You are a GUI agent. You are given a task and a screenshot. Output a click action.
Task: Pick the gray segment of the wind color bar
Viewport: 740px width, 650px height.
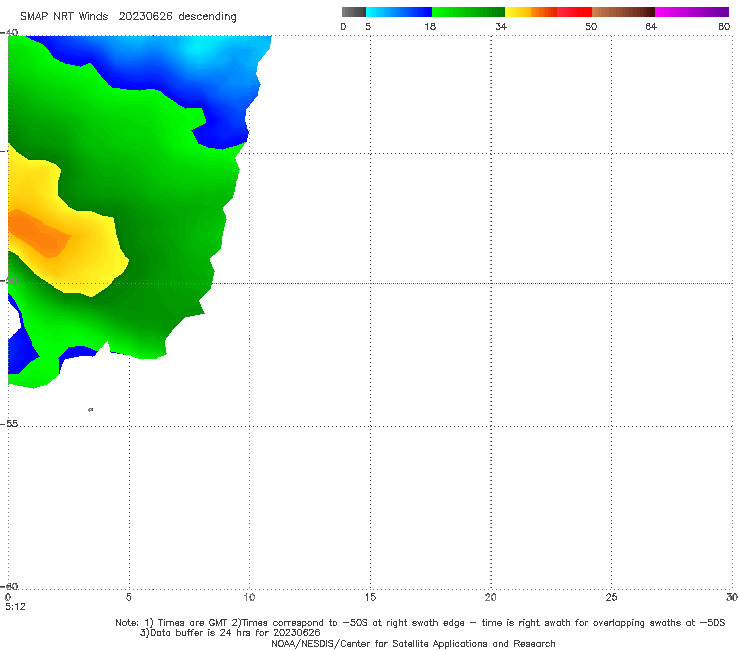point(354,12)
